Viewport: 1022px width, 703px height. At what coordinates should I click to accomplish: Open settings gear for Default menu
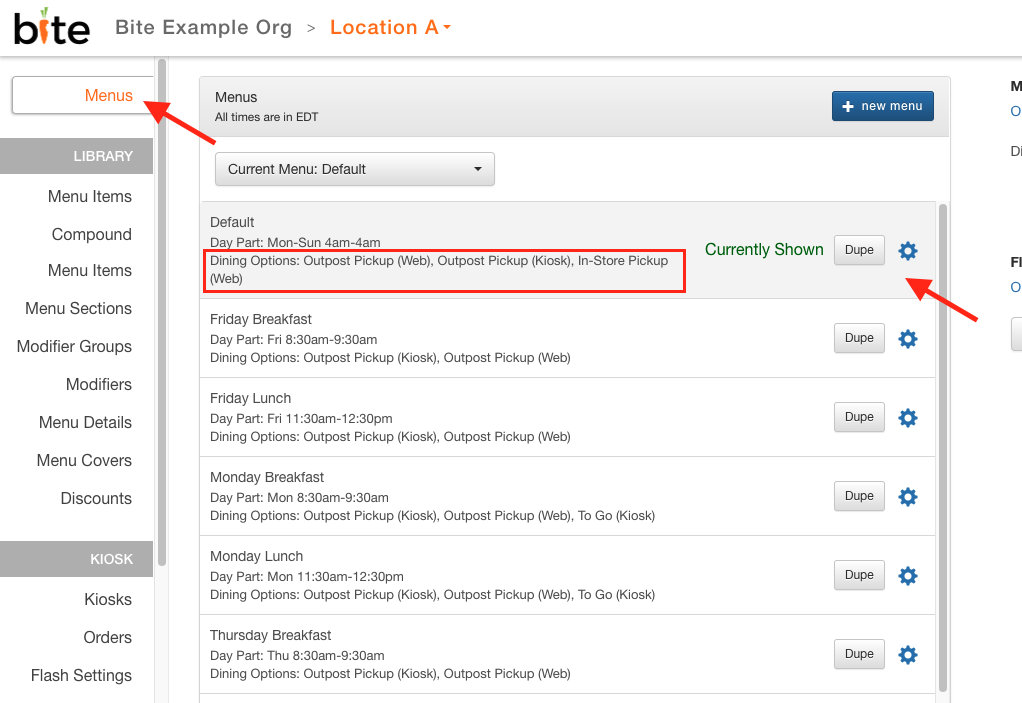coord(907,251)
